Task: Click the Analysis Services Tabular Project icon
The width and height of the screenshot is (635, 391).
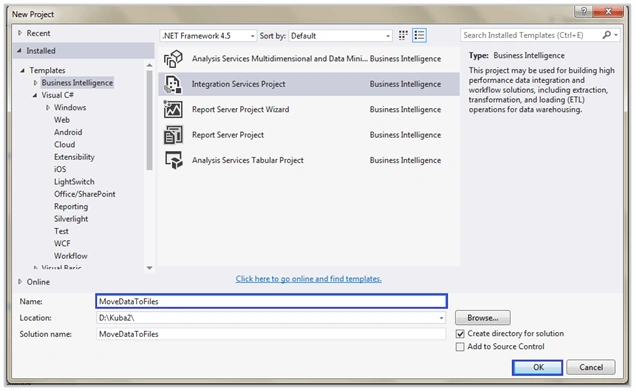Action: point(173,160)
